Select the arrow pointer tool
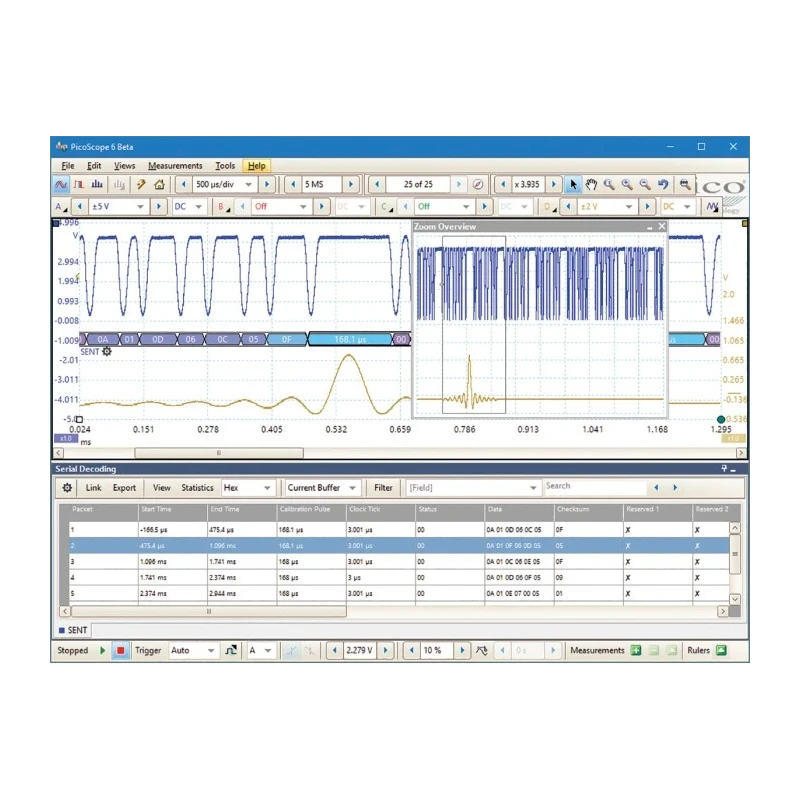 [x=573, y=185]
